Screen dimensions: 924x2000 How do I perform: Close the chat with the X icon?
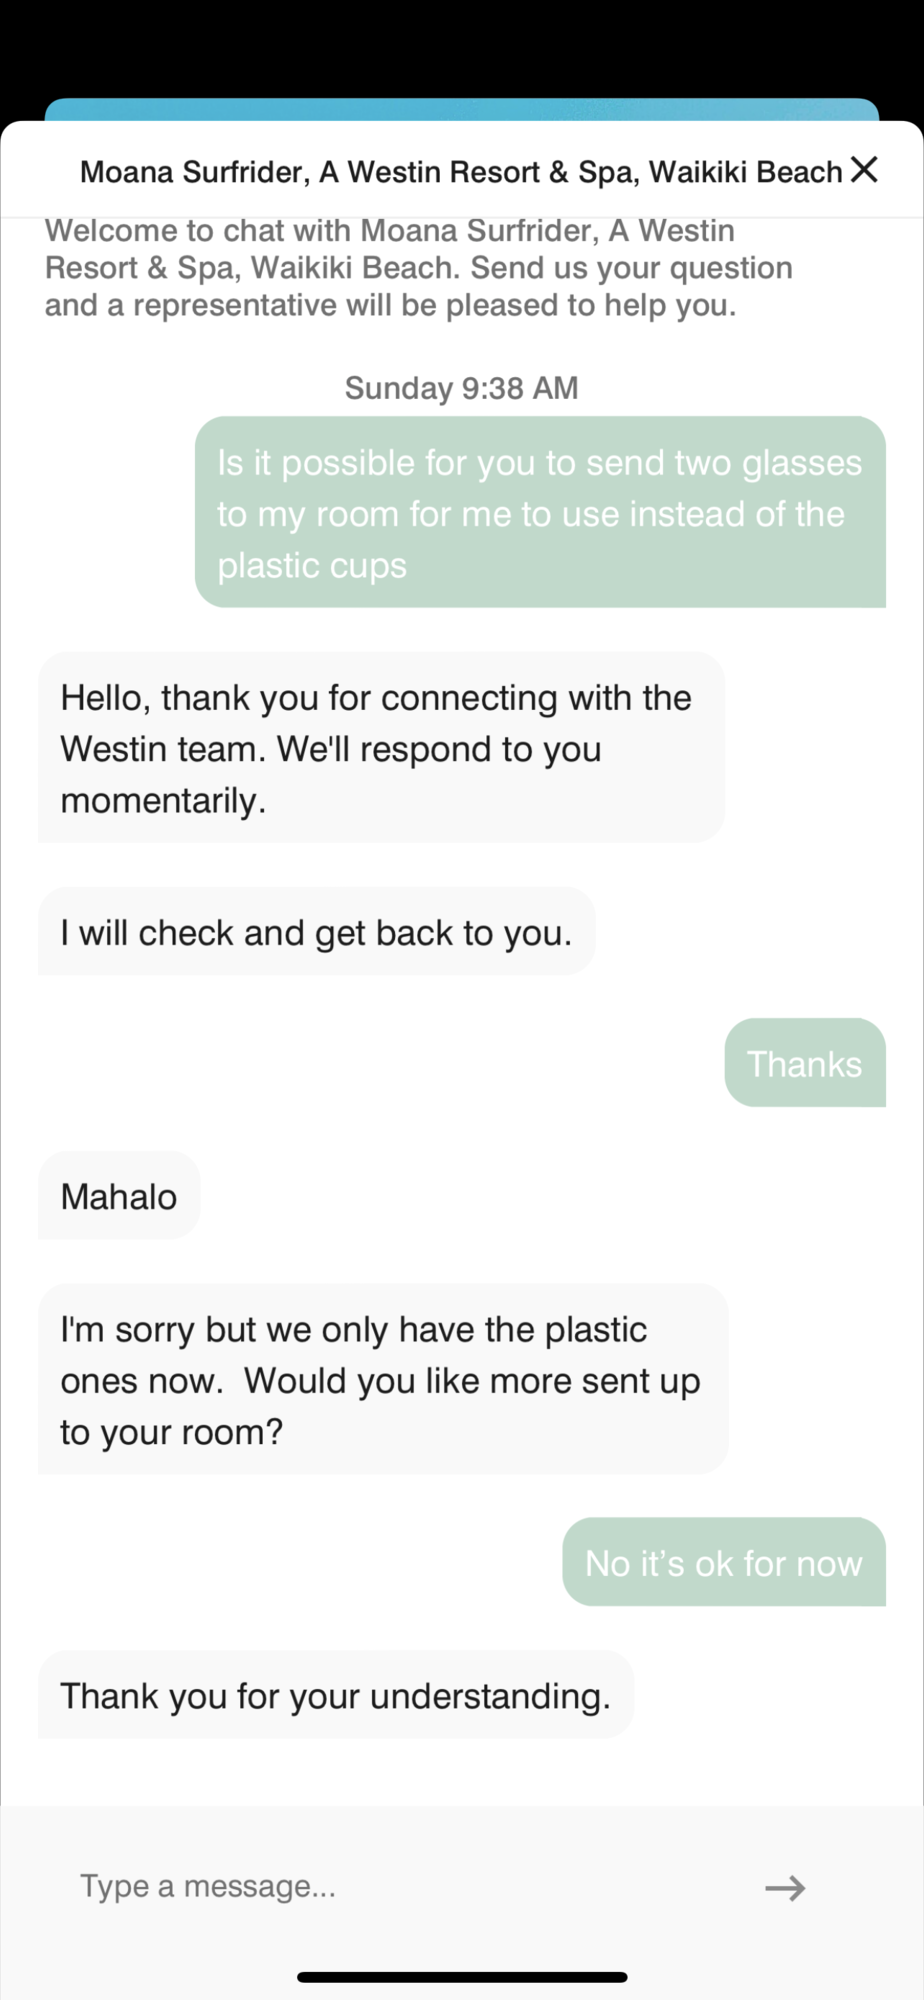864,170
